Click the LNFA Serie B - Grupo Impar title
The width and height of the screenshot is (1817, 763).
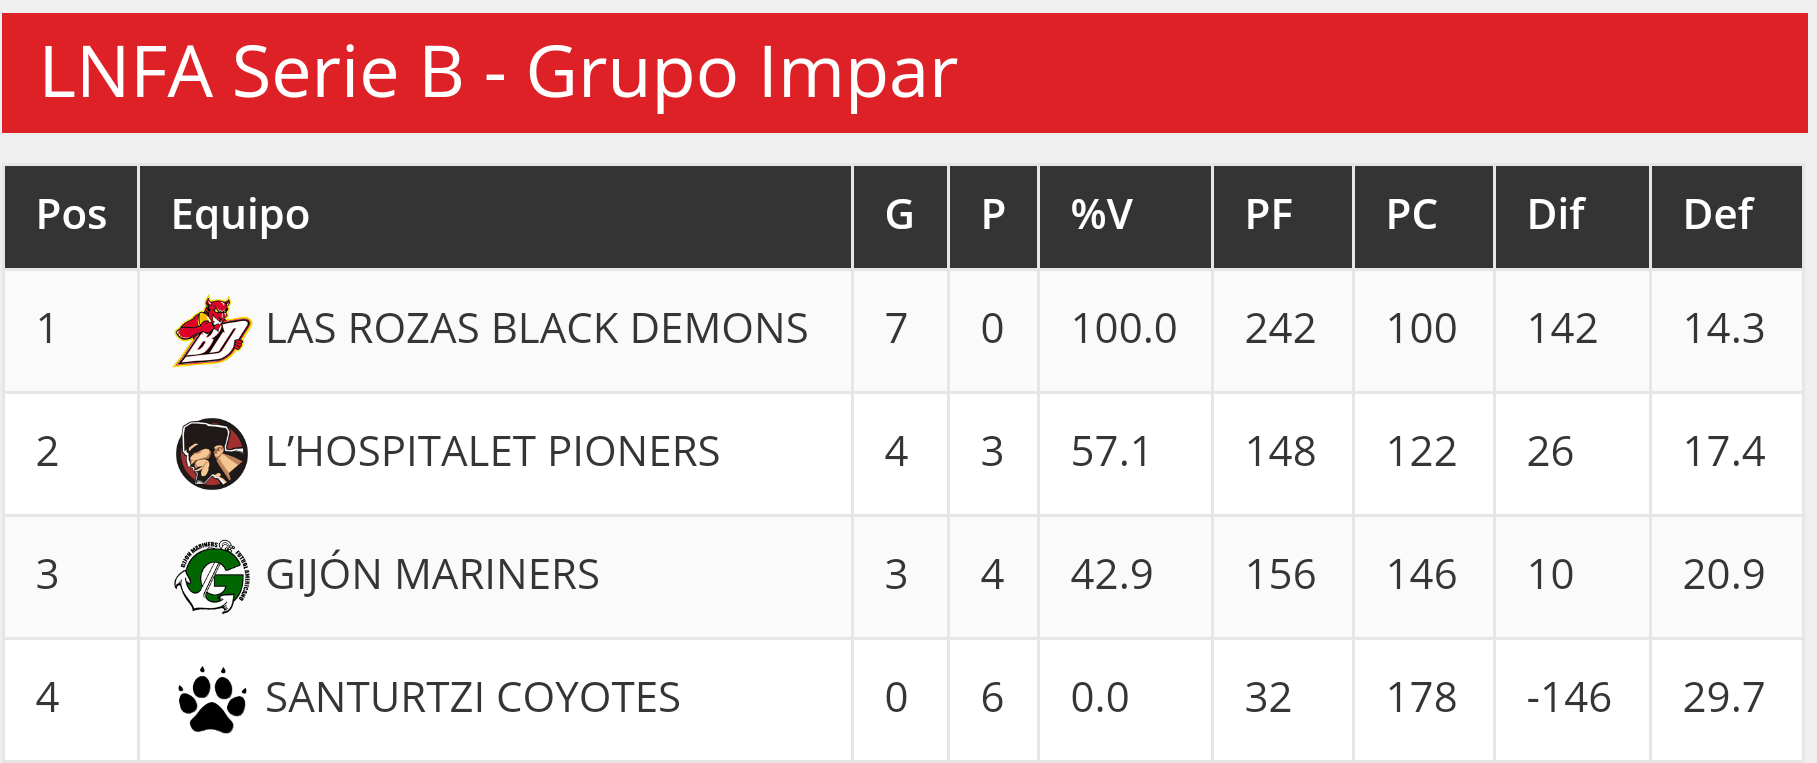click(498, 73)
